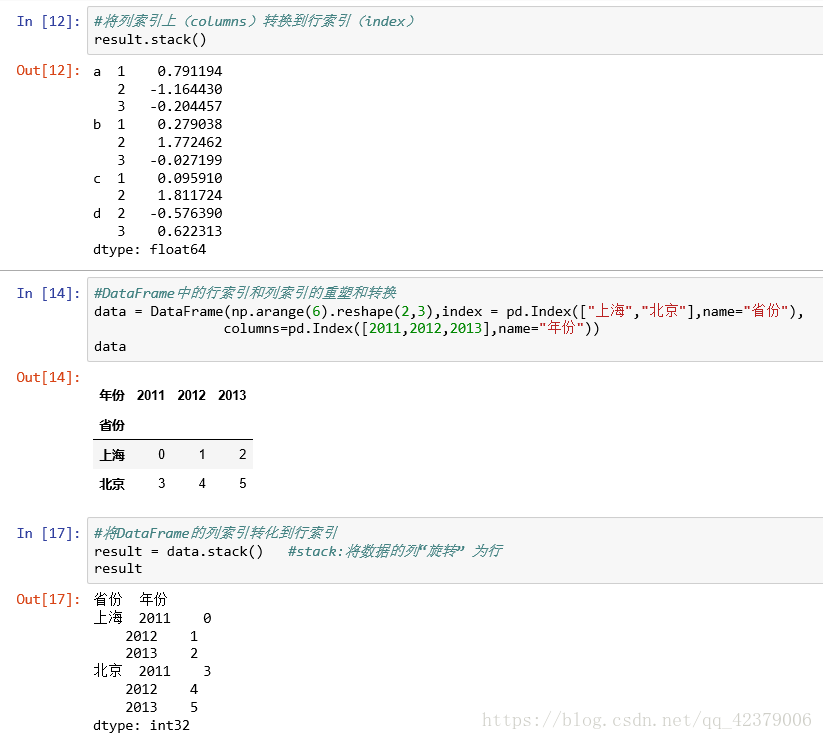The height and width of the screenshot is (740, 823).
Task: Click the blog.csdn.net watermark link
Action: (x=647, y=720)
